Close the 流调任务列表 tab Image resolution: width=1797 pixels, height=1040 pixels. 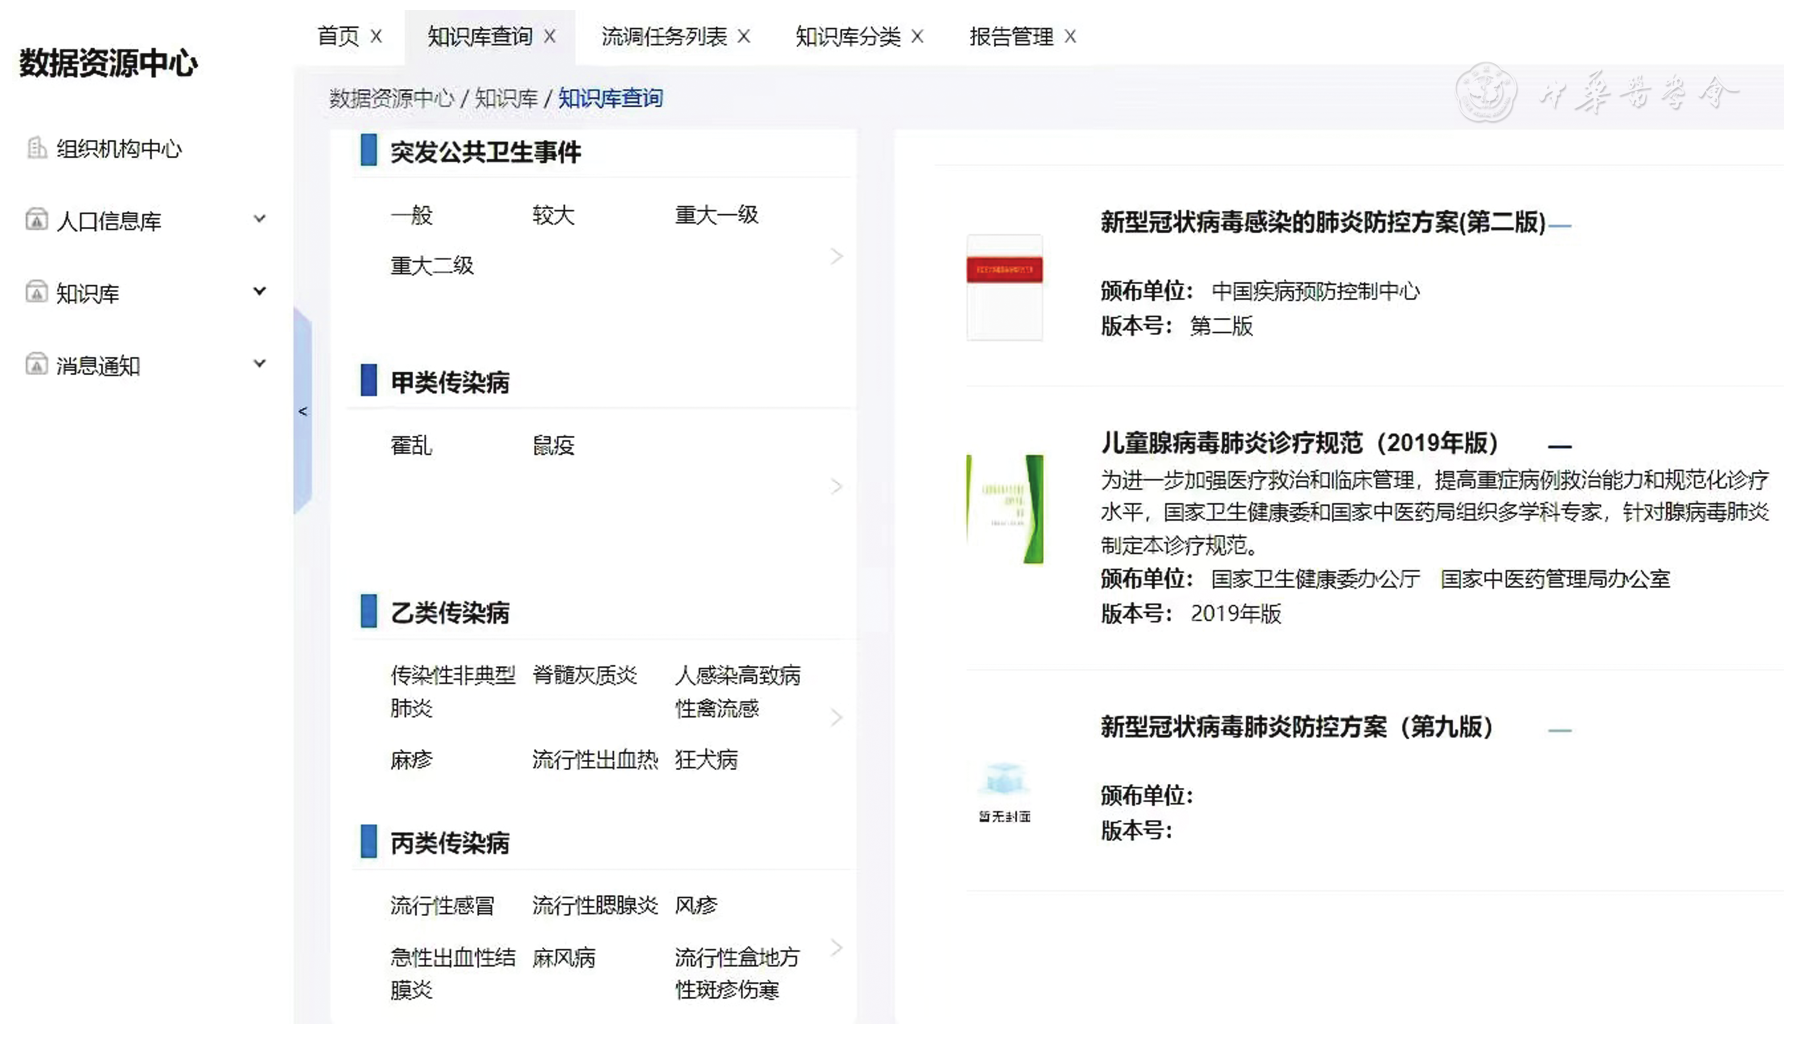(x=744, y=36)
